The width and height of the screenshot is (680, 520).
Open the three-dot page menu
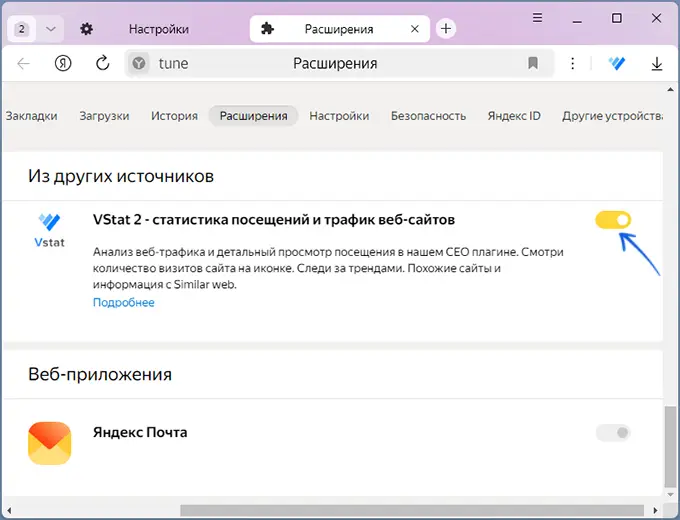click(x=572, y=64)
